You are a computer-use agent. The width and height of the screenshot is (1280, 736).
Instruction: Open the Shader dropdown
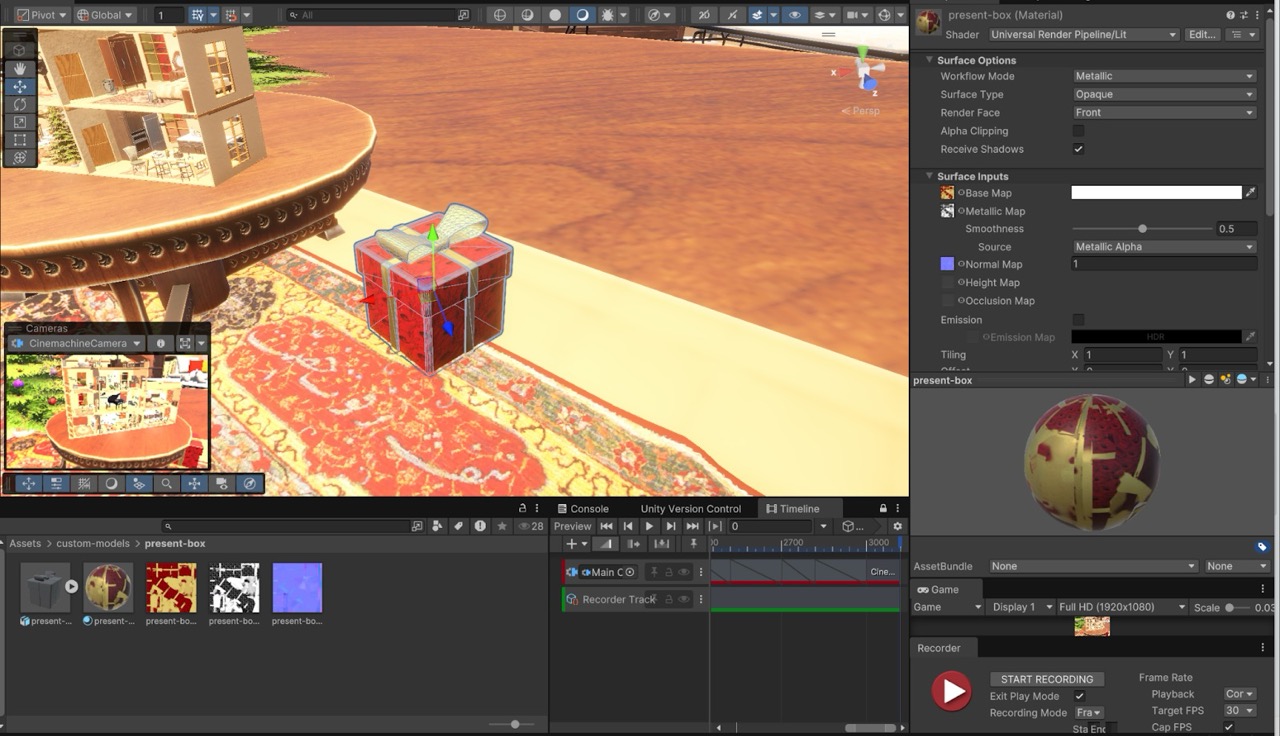pyautogui.click(x=1084, y=34)
